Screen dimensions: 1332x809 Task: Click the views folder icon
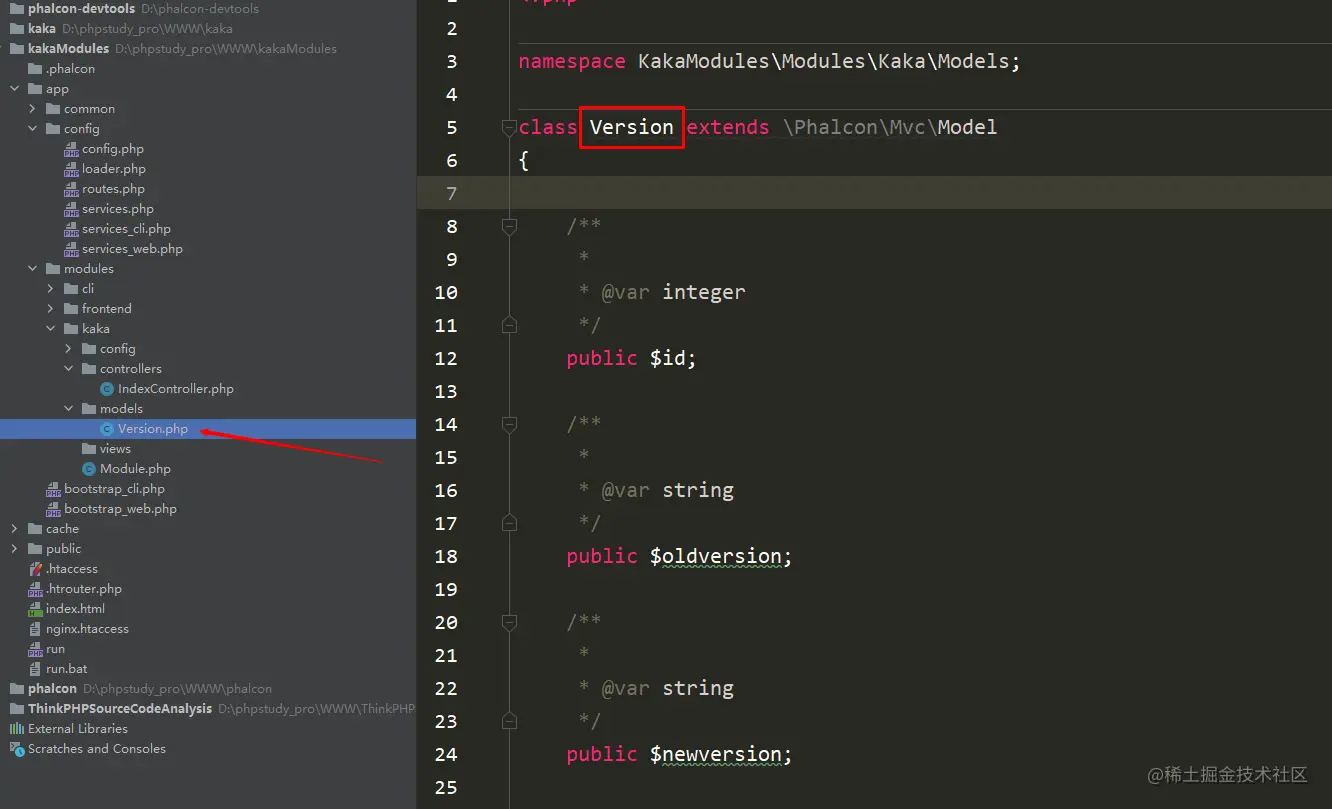click(x=90, y=449)
